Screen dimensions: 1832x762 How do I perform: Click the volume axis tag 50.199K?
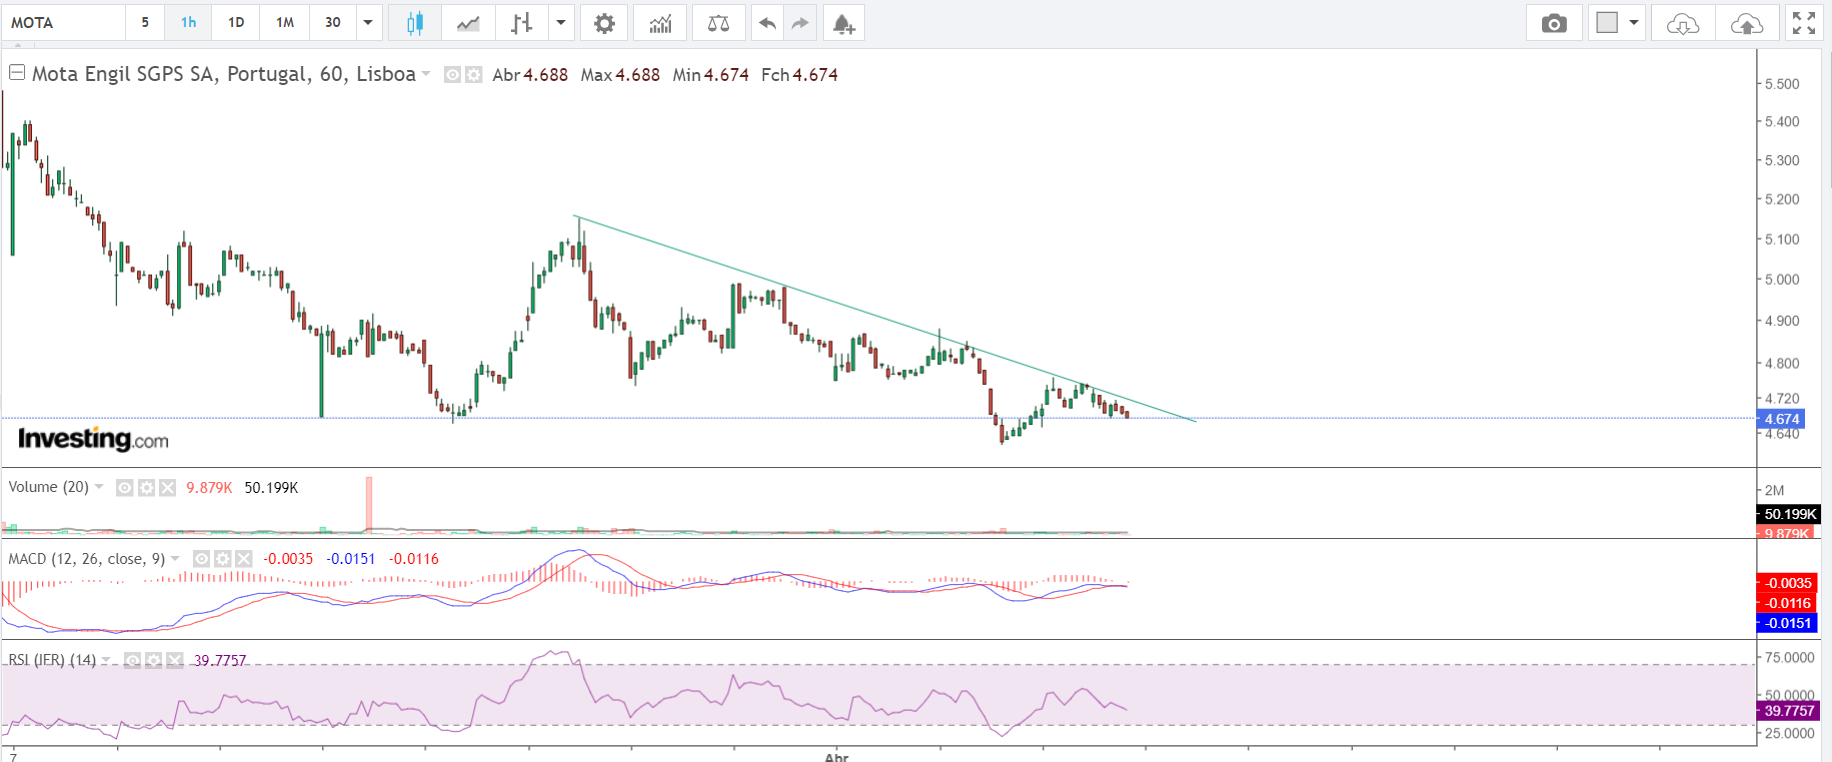pos(1788,514)
